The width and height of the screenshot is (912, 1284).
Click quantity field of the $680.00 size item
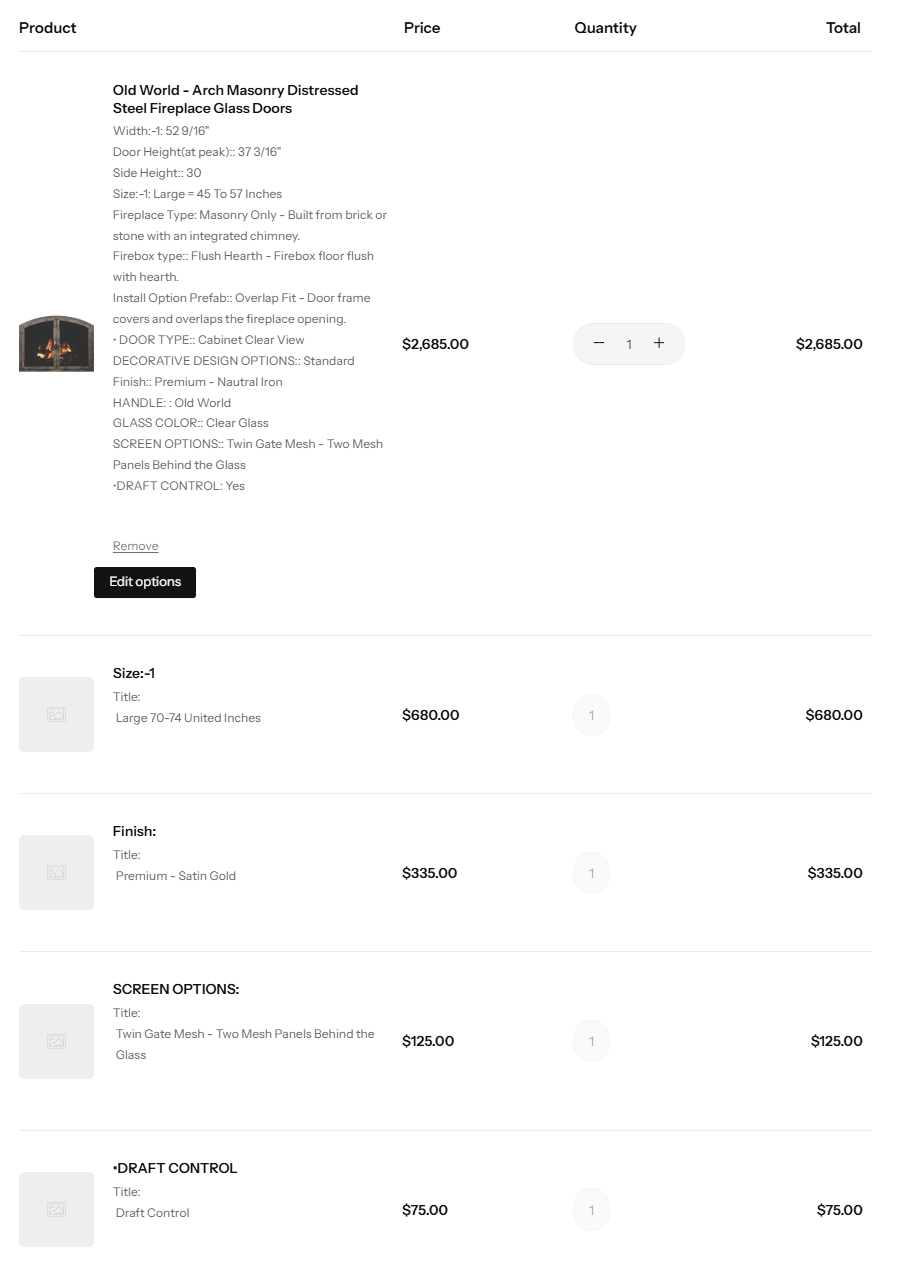click(x=591, y=715)
